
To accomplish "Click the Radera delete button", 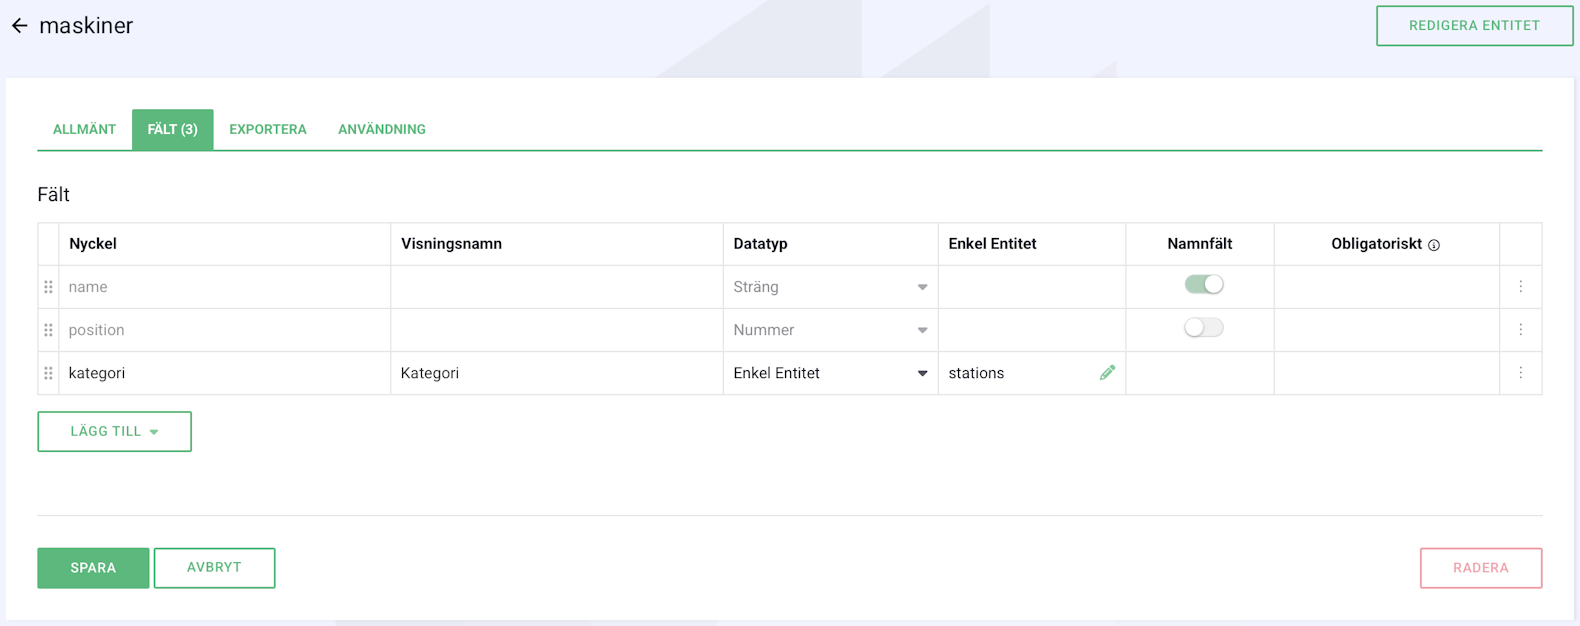I will [x=1481, y=568].
